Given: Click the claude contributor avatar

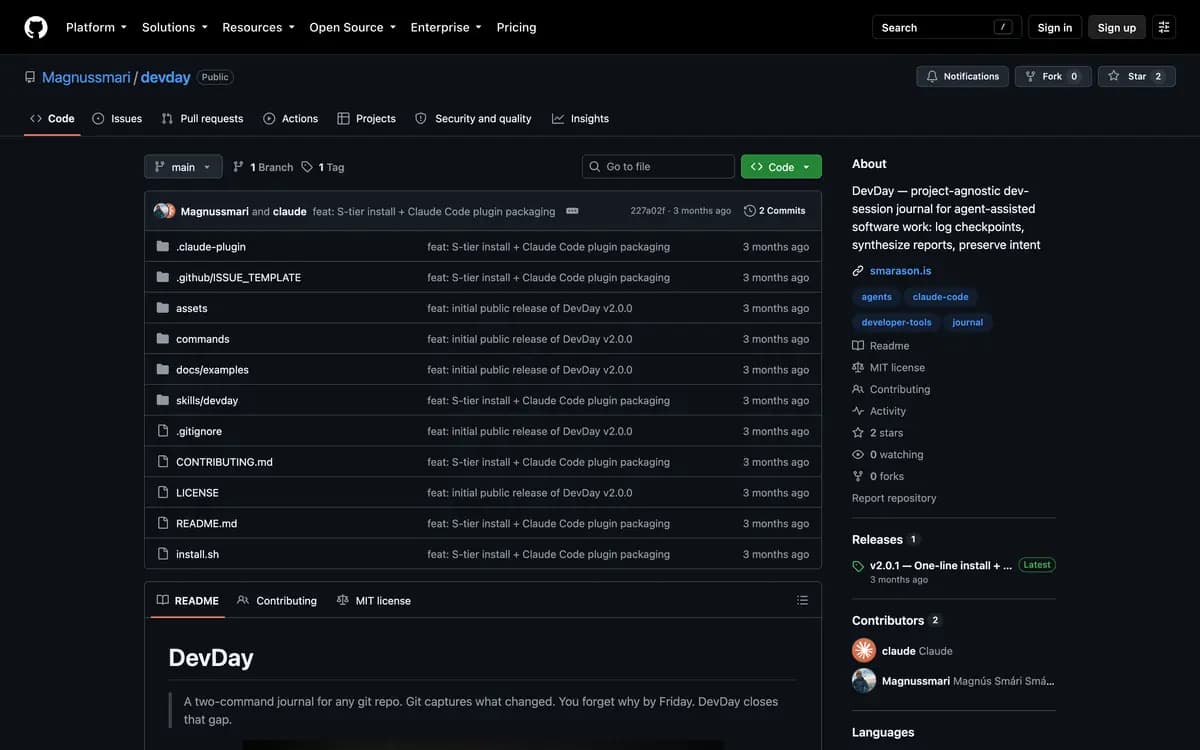Looking at the screenshot, I should click(864, 650).
